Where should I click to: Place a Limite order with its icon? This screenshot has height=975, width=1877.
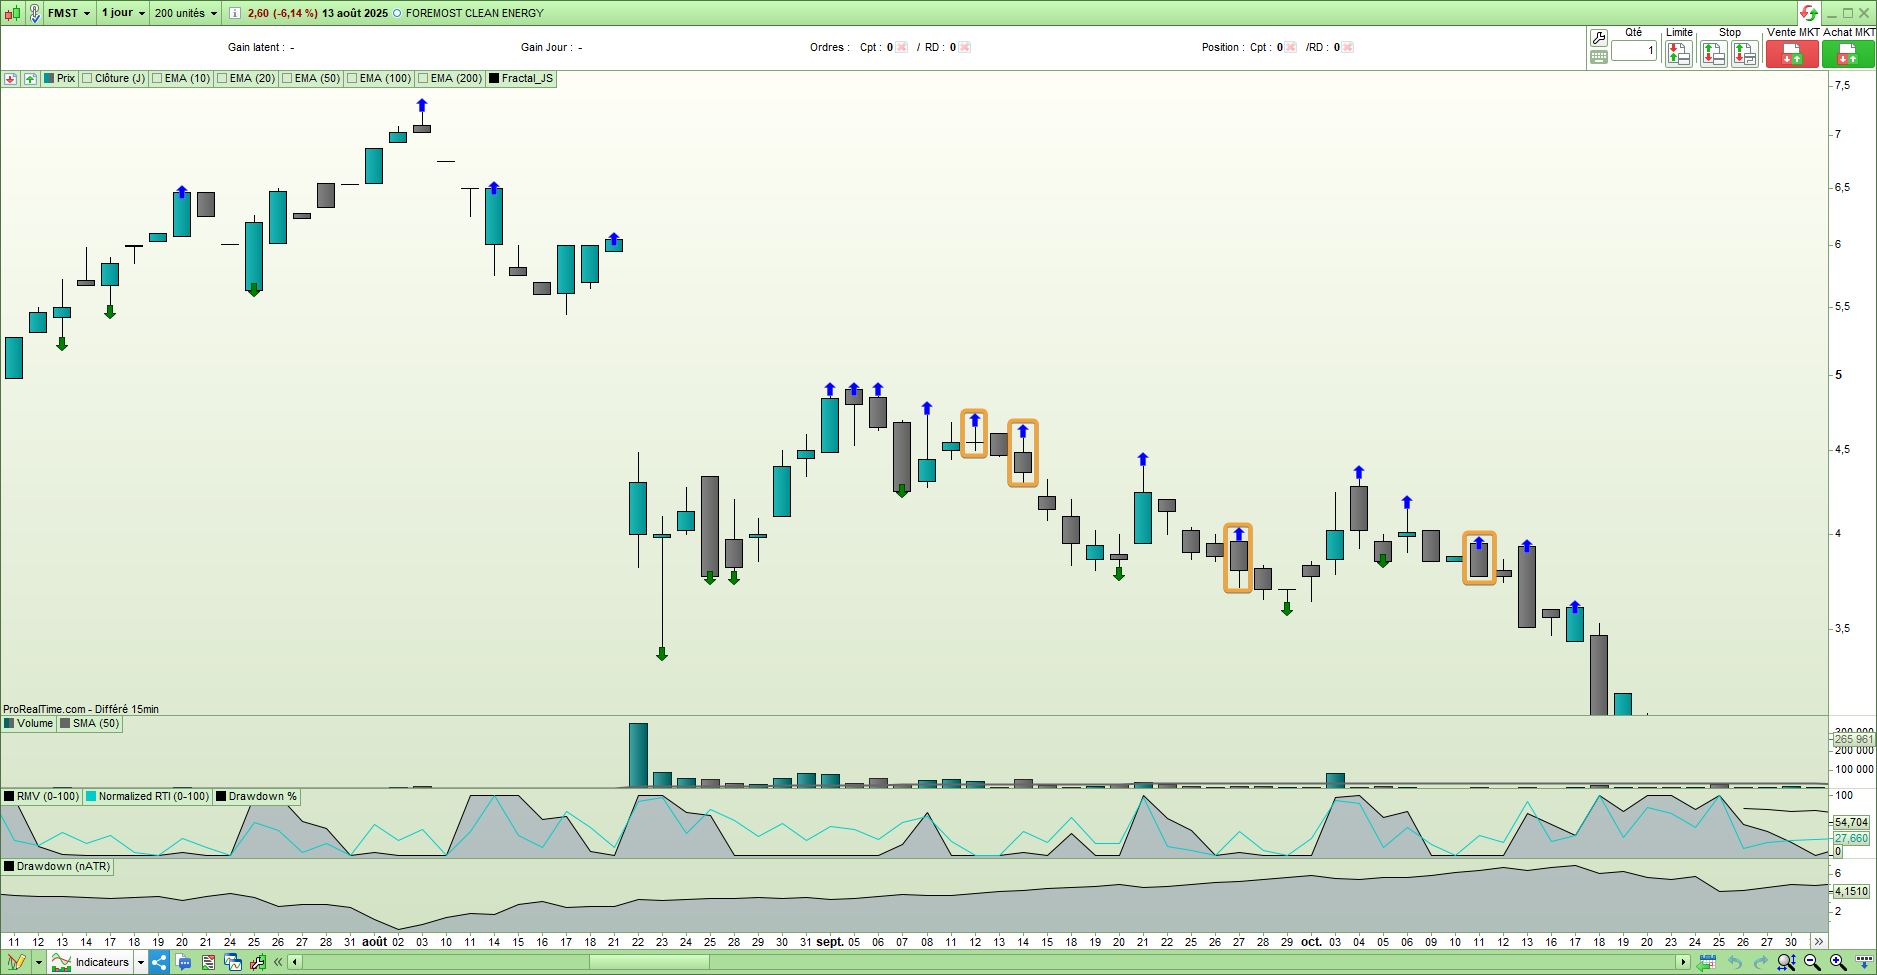click(x=1678, y=54)
